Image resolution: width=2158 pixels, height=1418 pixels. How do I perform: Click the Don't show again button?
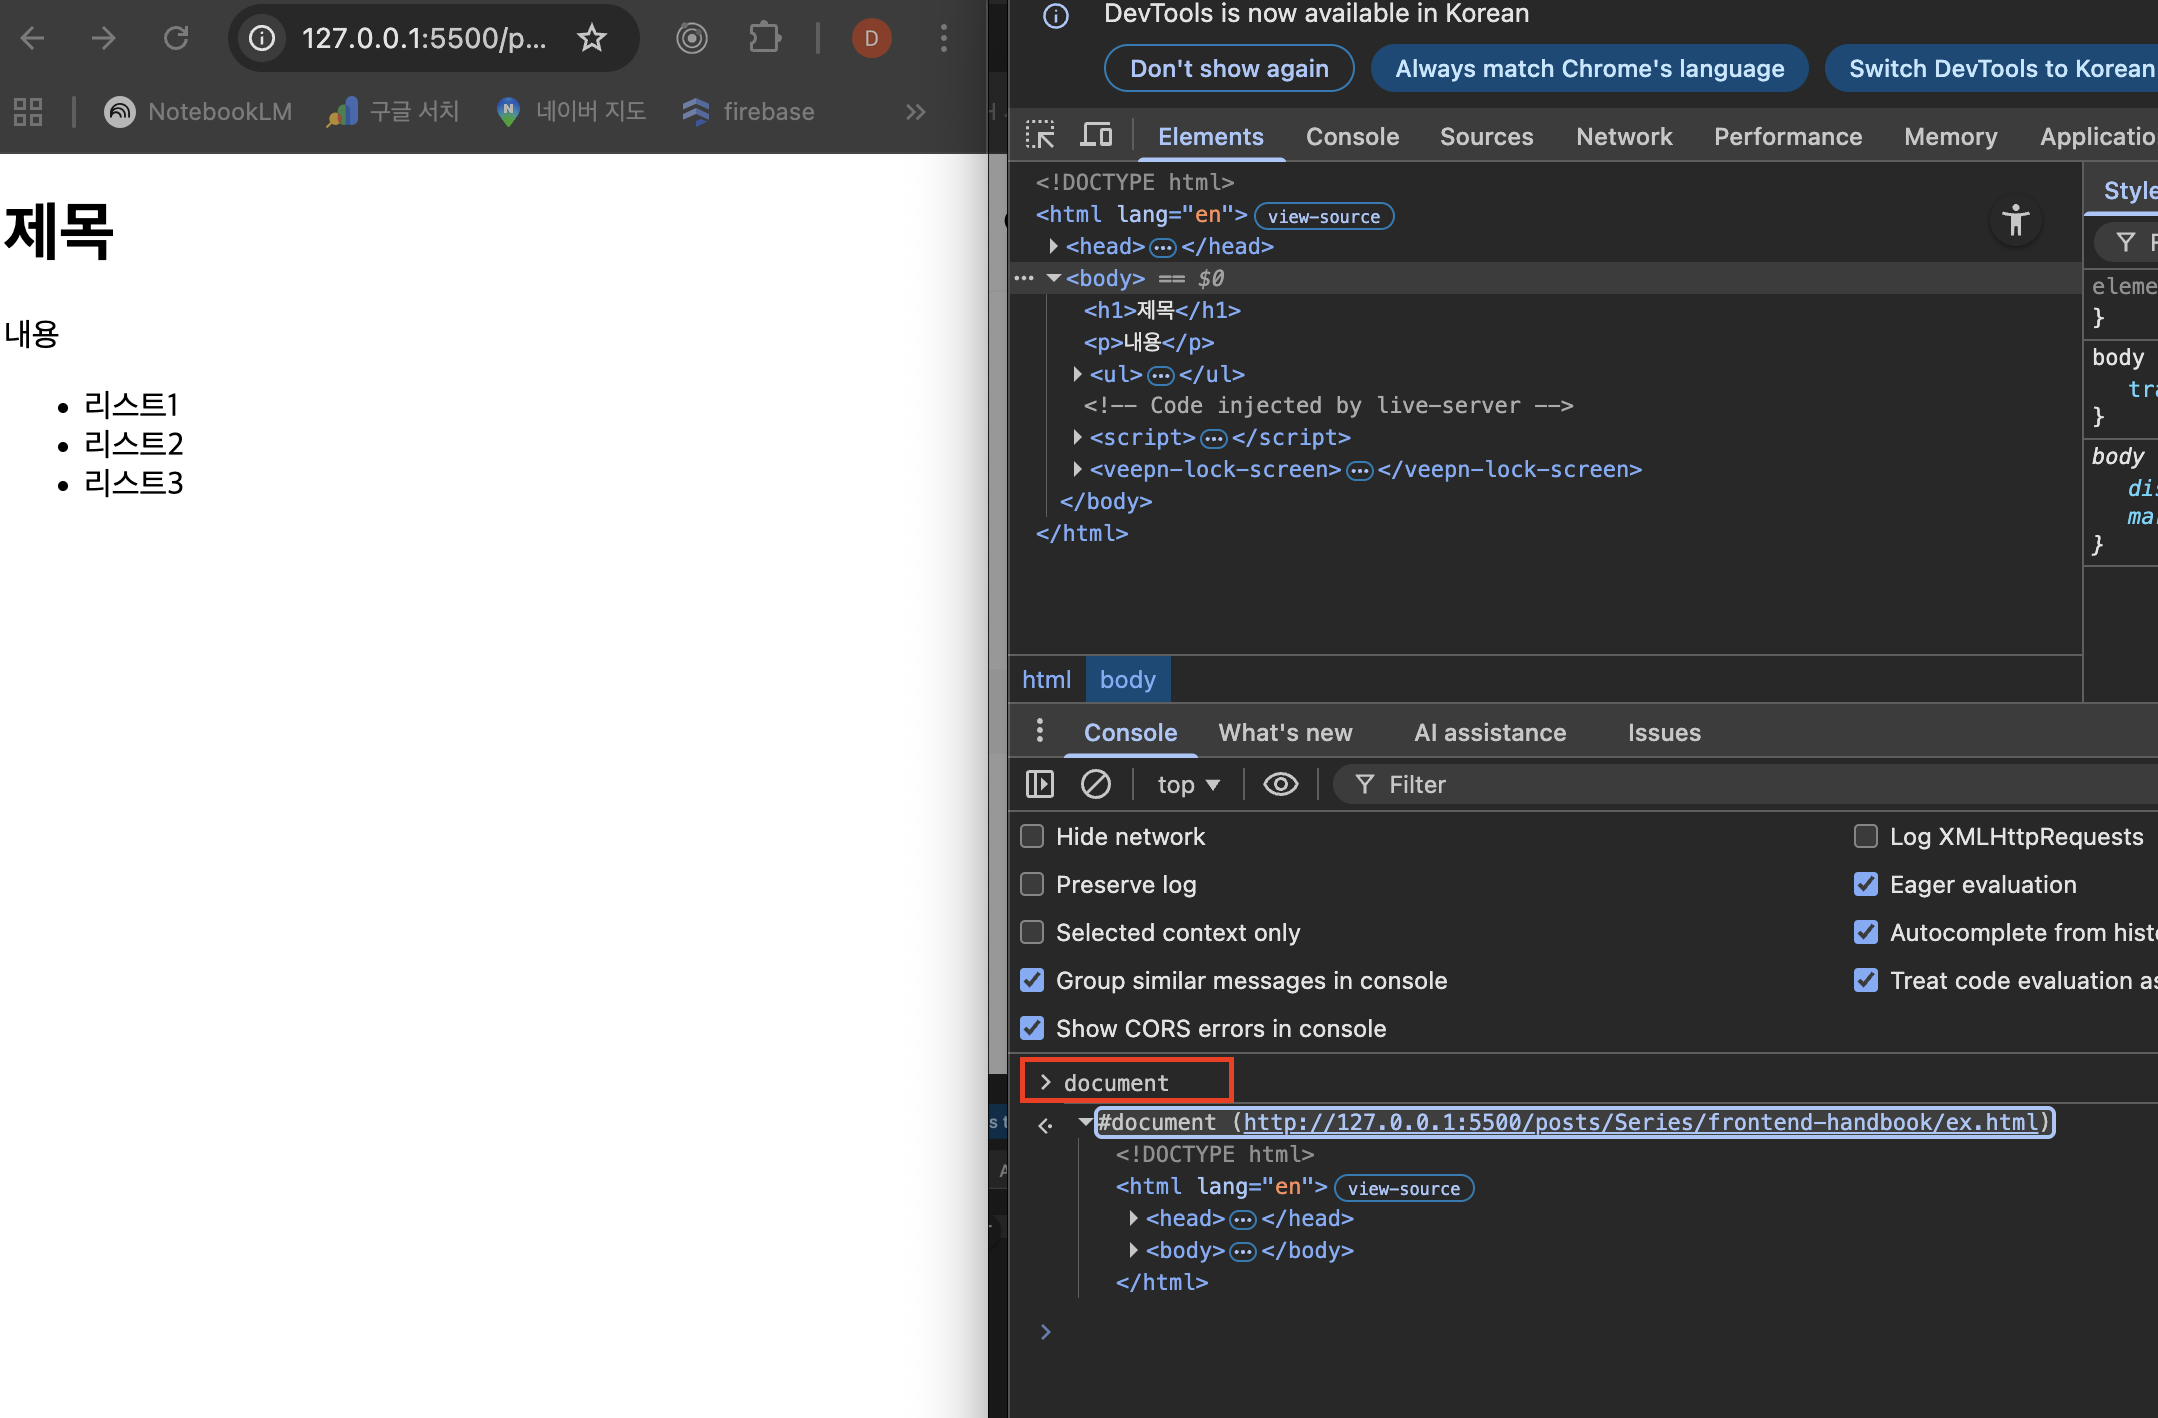pos(1229,68)
